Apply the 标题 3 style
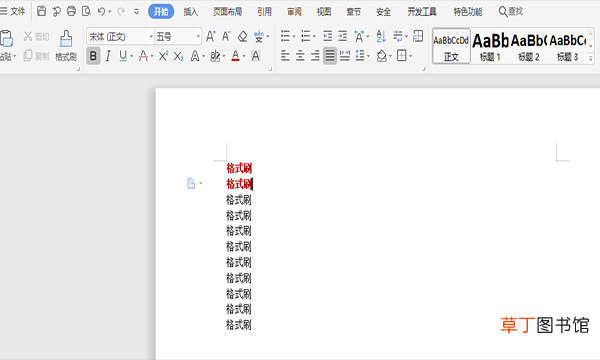The width and height of the screenshot is (600, 360). [x=567, y=46]
